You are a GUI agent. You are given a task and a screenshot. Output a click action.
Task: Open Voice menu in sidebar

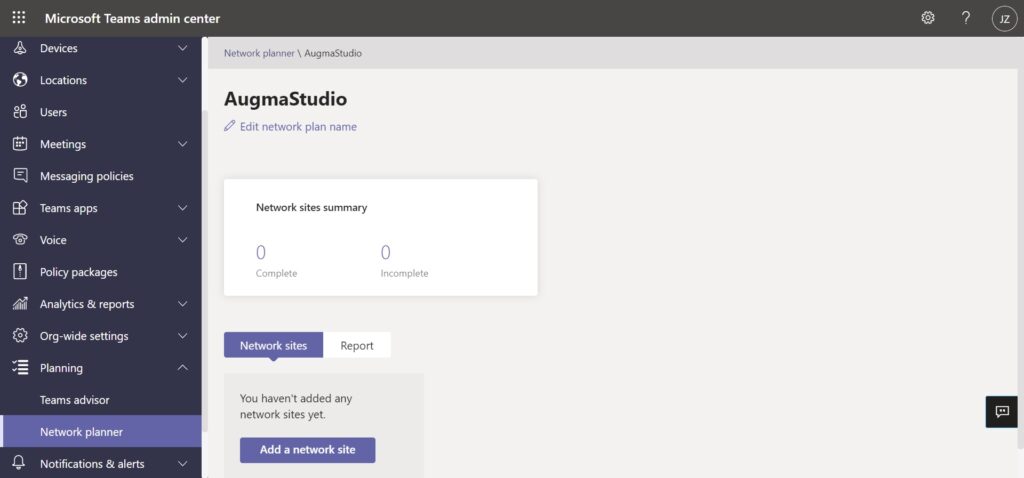pyautogui.click(x=53, y=240)
